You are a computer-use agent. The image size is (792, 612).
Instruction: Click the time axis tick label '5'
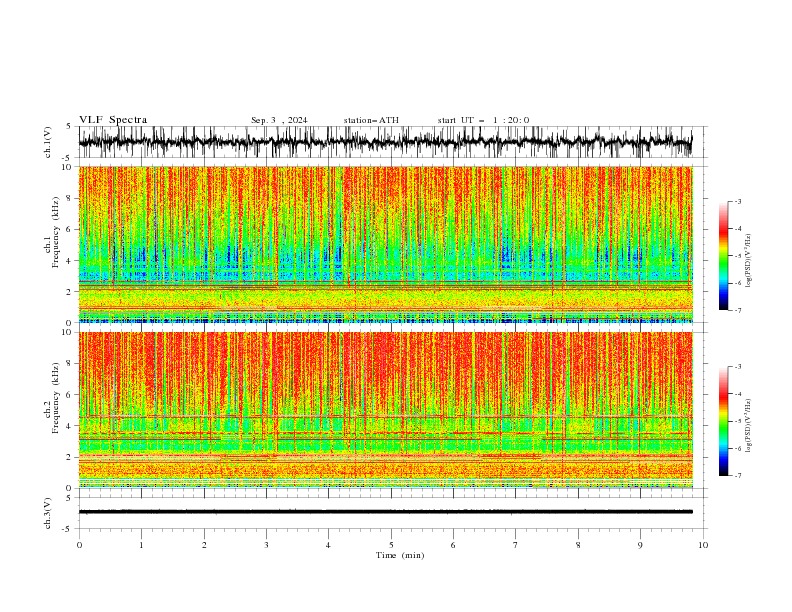[x=391, y=545]
